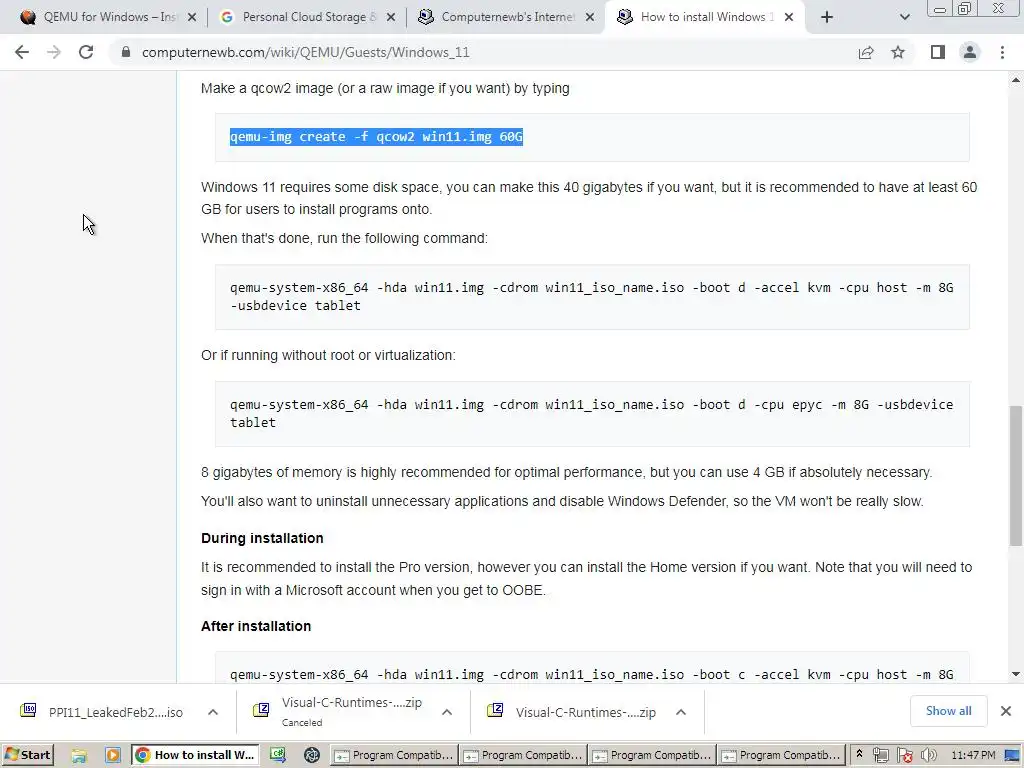Click the canceled Visual-C-Runtimes zip download
The image size is (1024, 768).
351,711
